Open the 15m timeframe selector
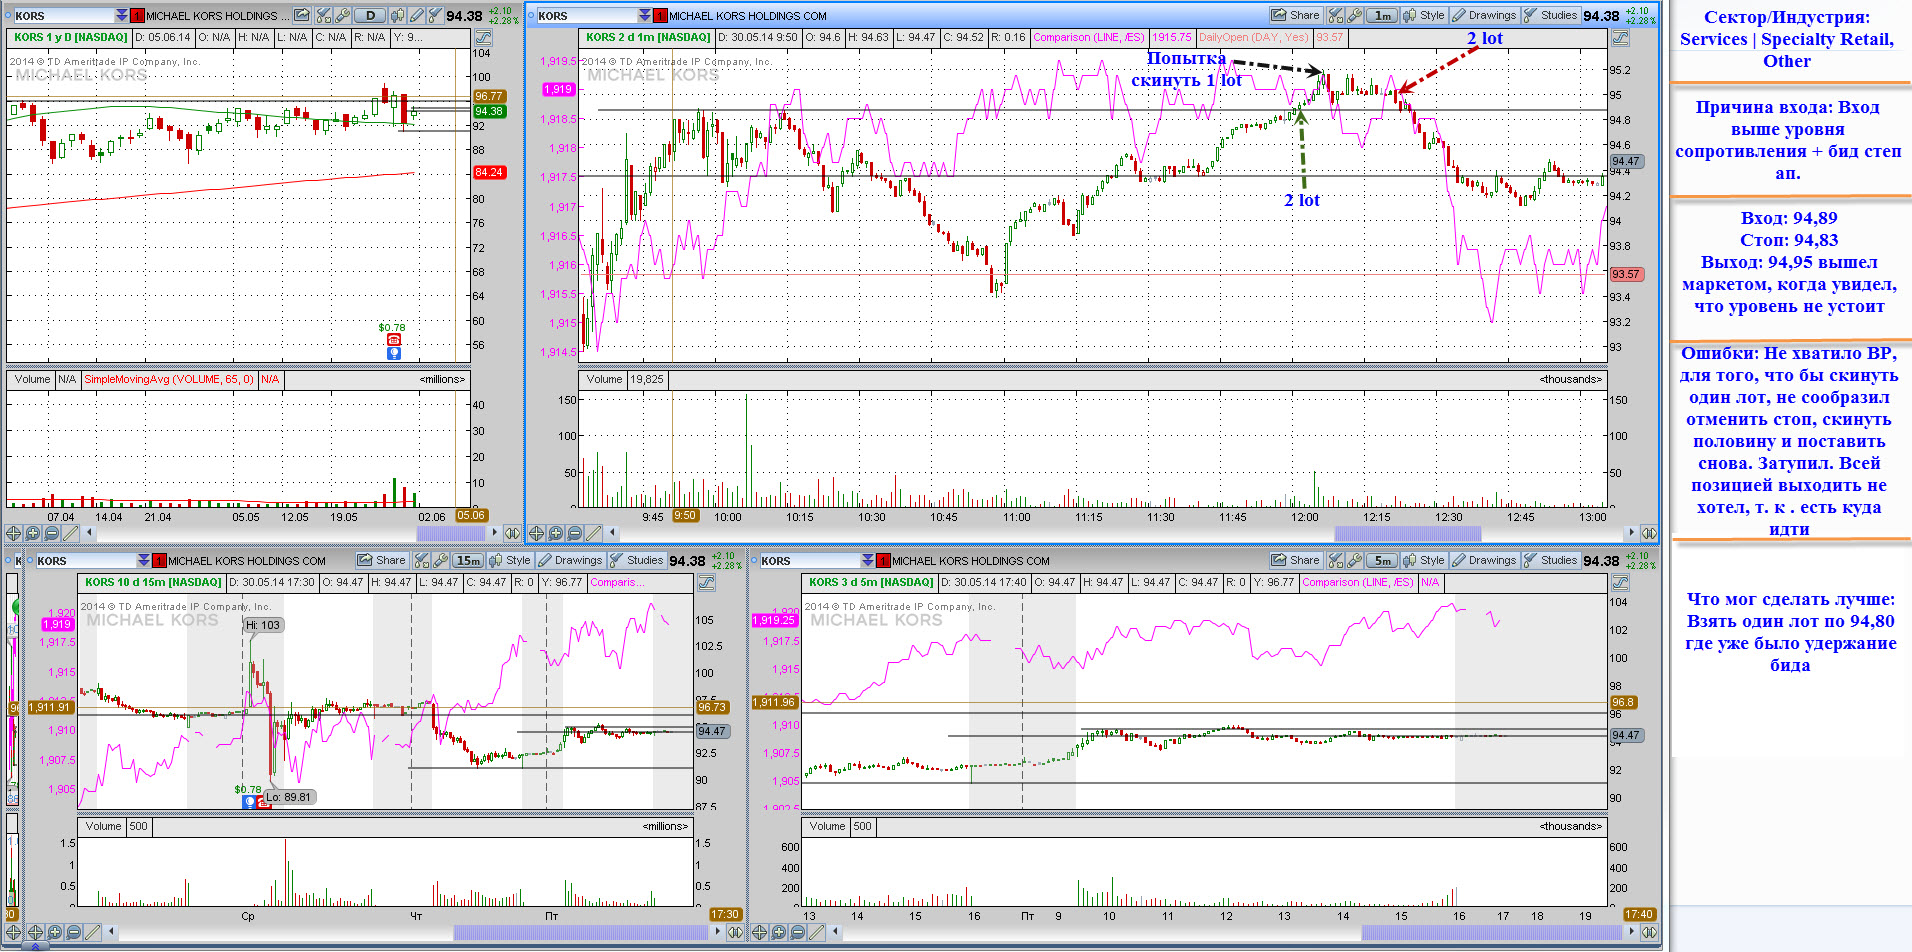The height and width of the screenshot is (952, 1912). pyautogui.click(x=468, y=560)
